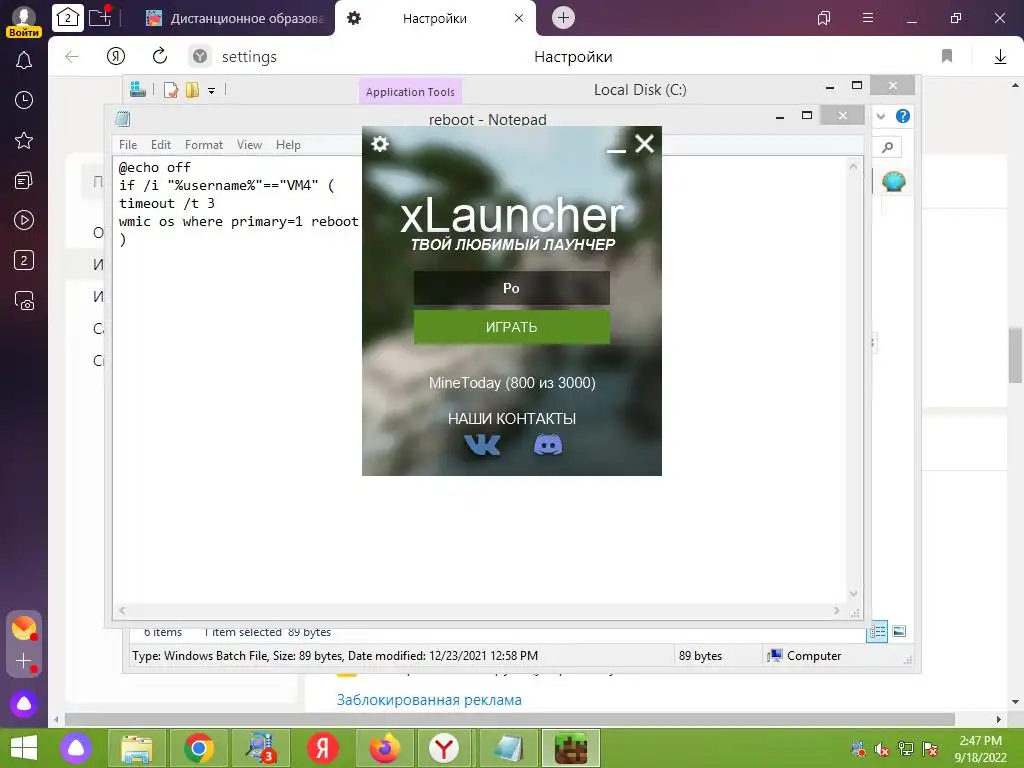This screenshot has width=1024, height=768.
Task: Open the VK contact icon
Action: (482, 445)
